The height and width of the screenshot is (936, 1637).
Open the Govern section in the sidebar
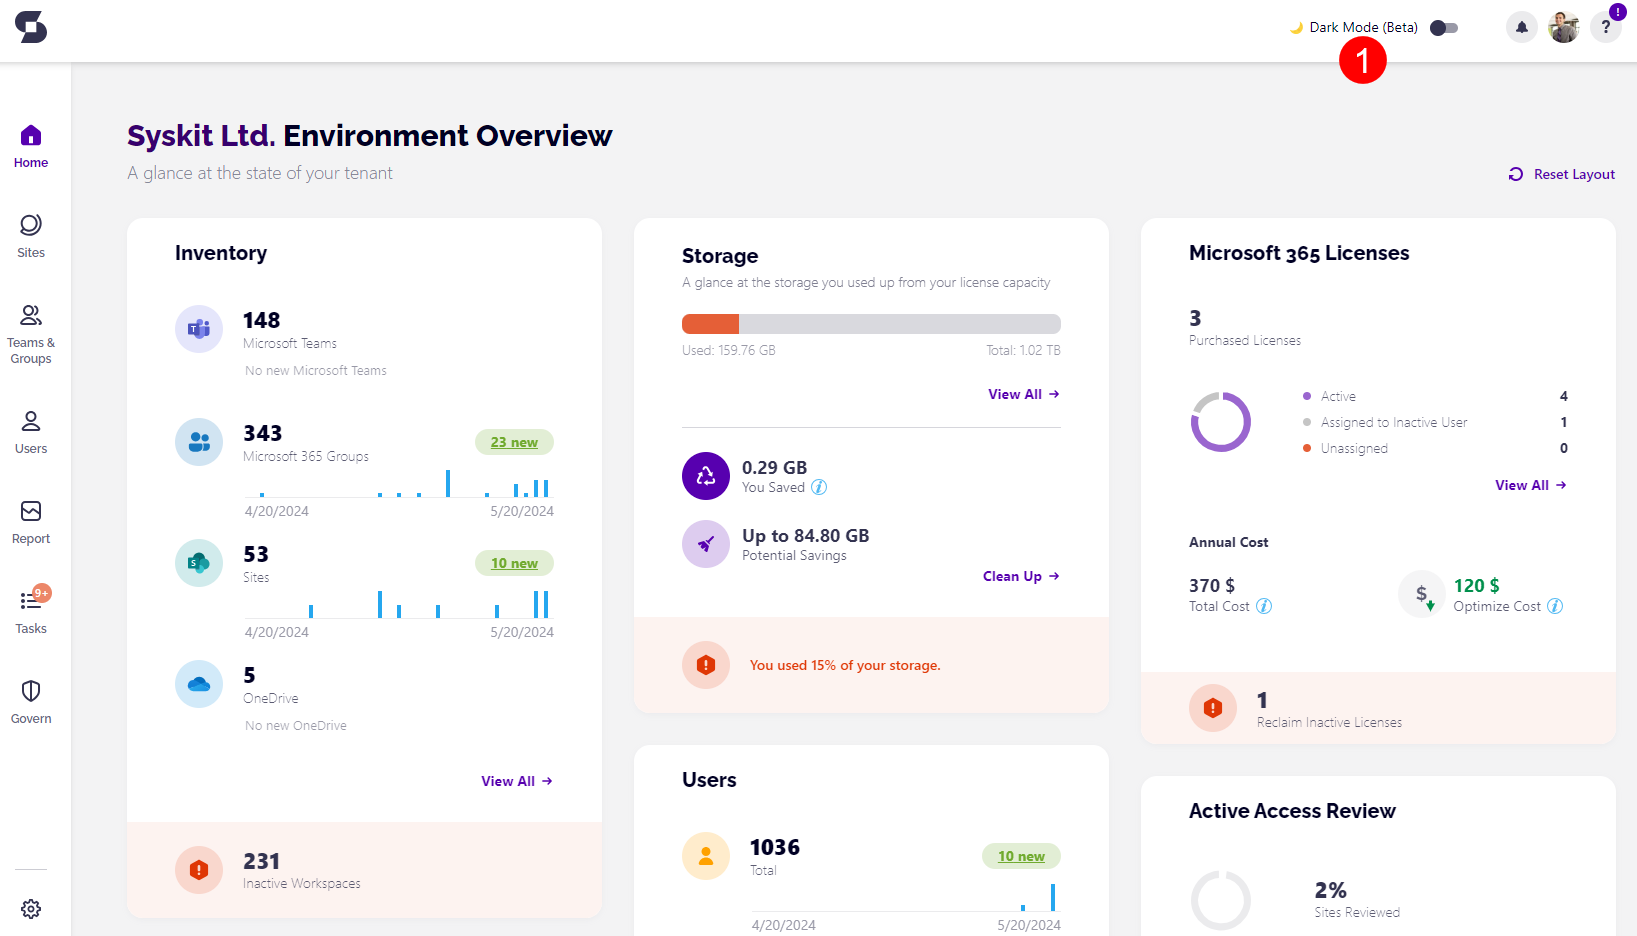(30, 700)
